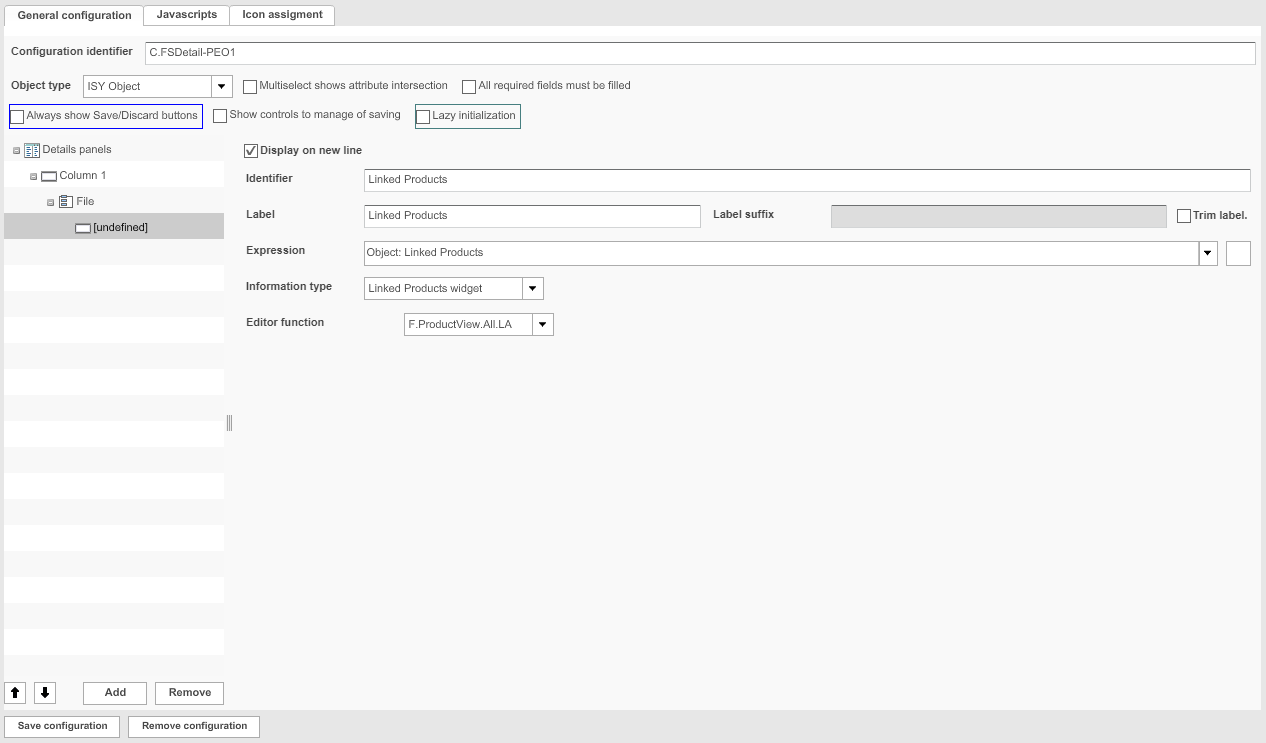Image resolution: width=1266 pixels, height=743 pixels.
Task: Collapse the Details panels tree node
Action: pyautogui.click(x=15, y=149)
